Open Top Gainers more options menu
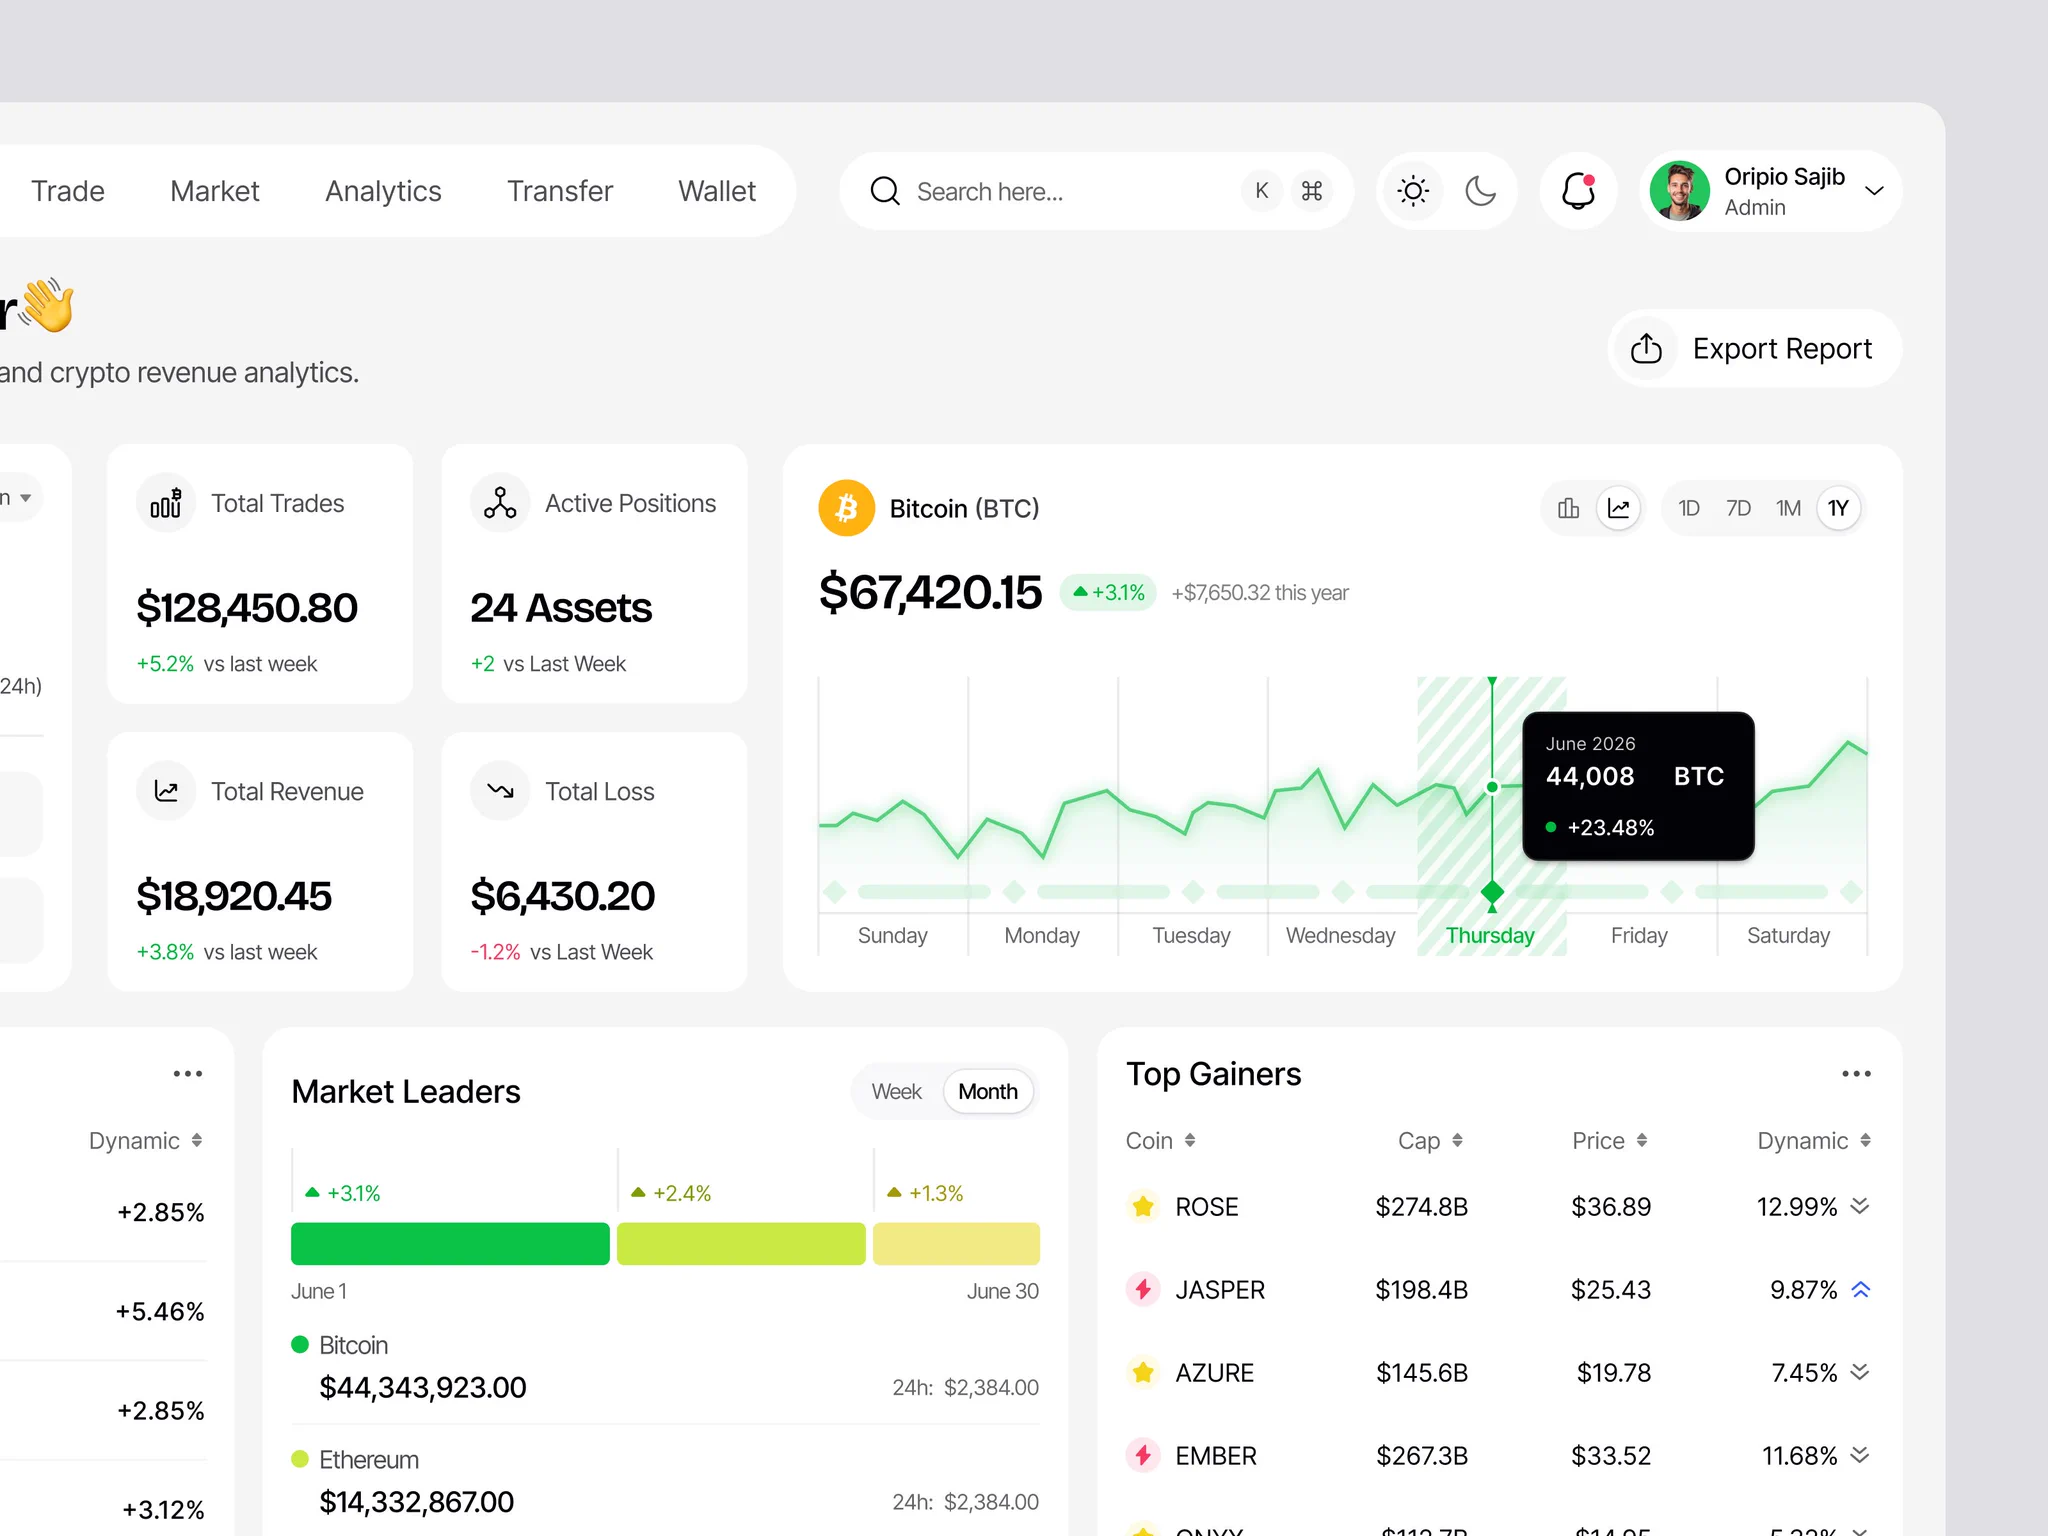Viewport: 2048px width, 1536px height. pyautogui.click(x=1856, y=1074)
